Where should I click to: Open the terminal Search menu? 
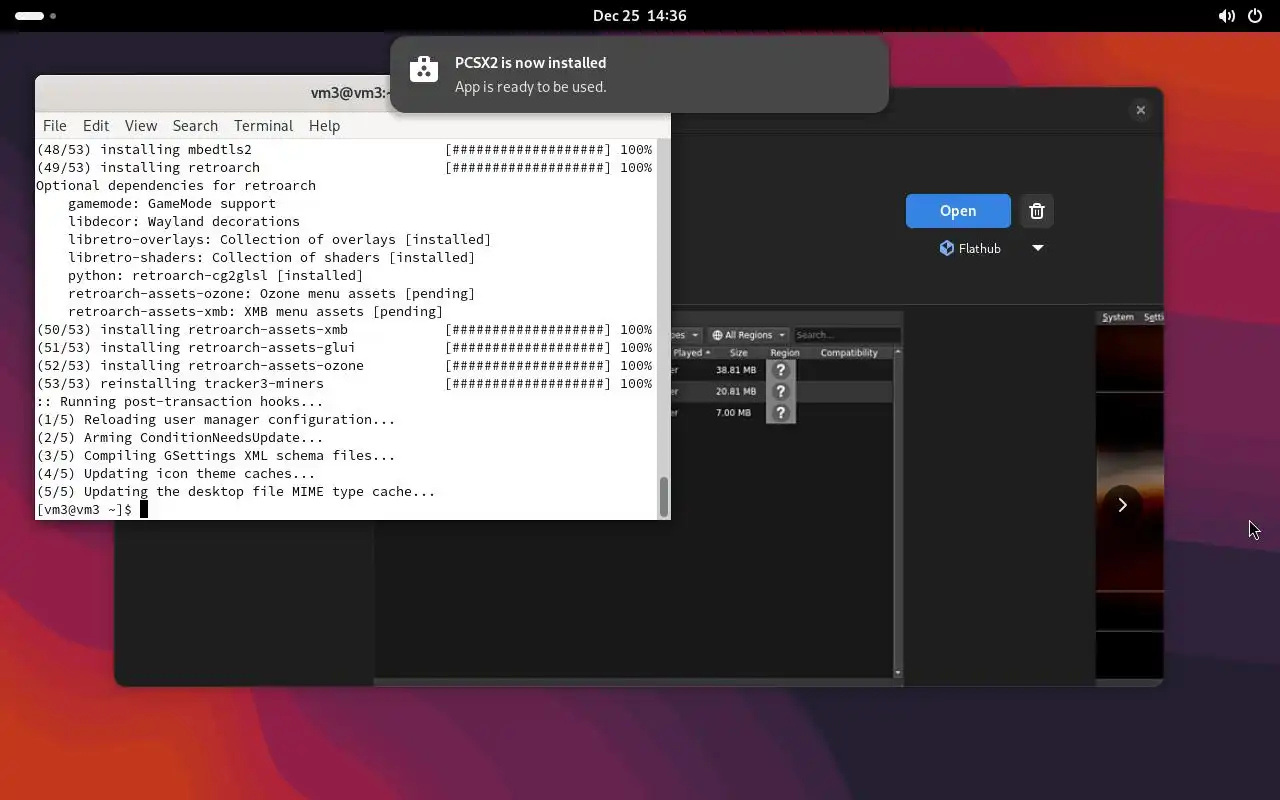[195, 125]
